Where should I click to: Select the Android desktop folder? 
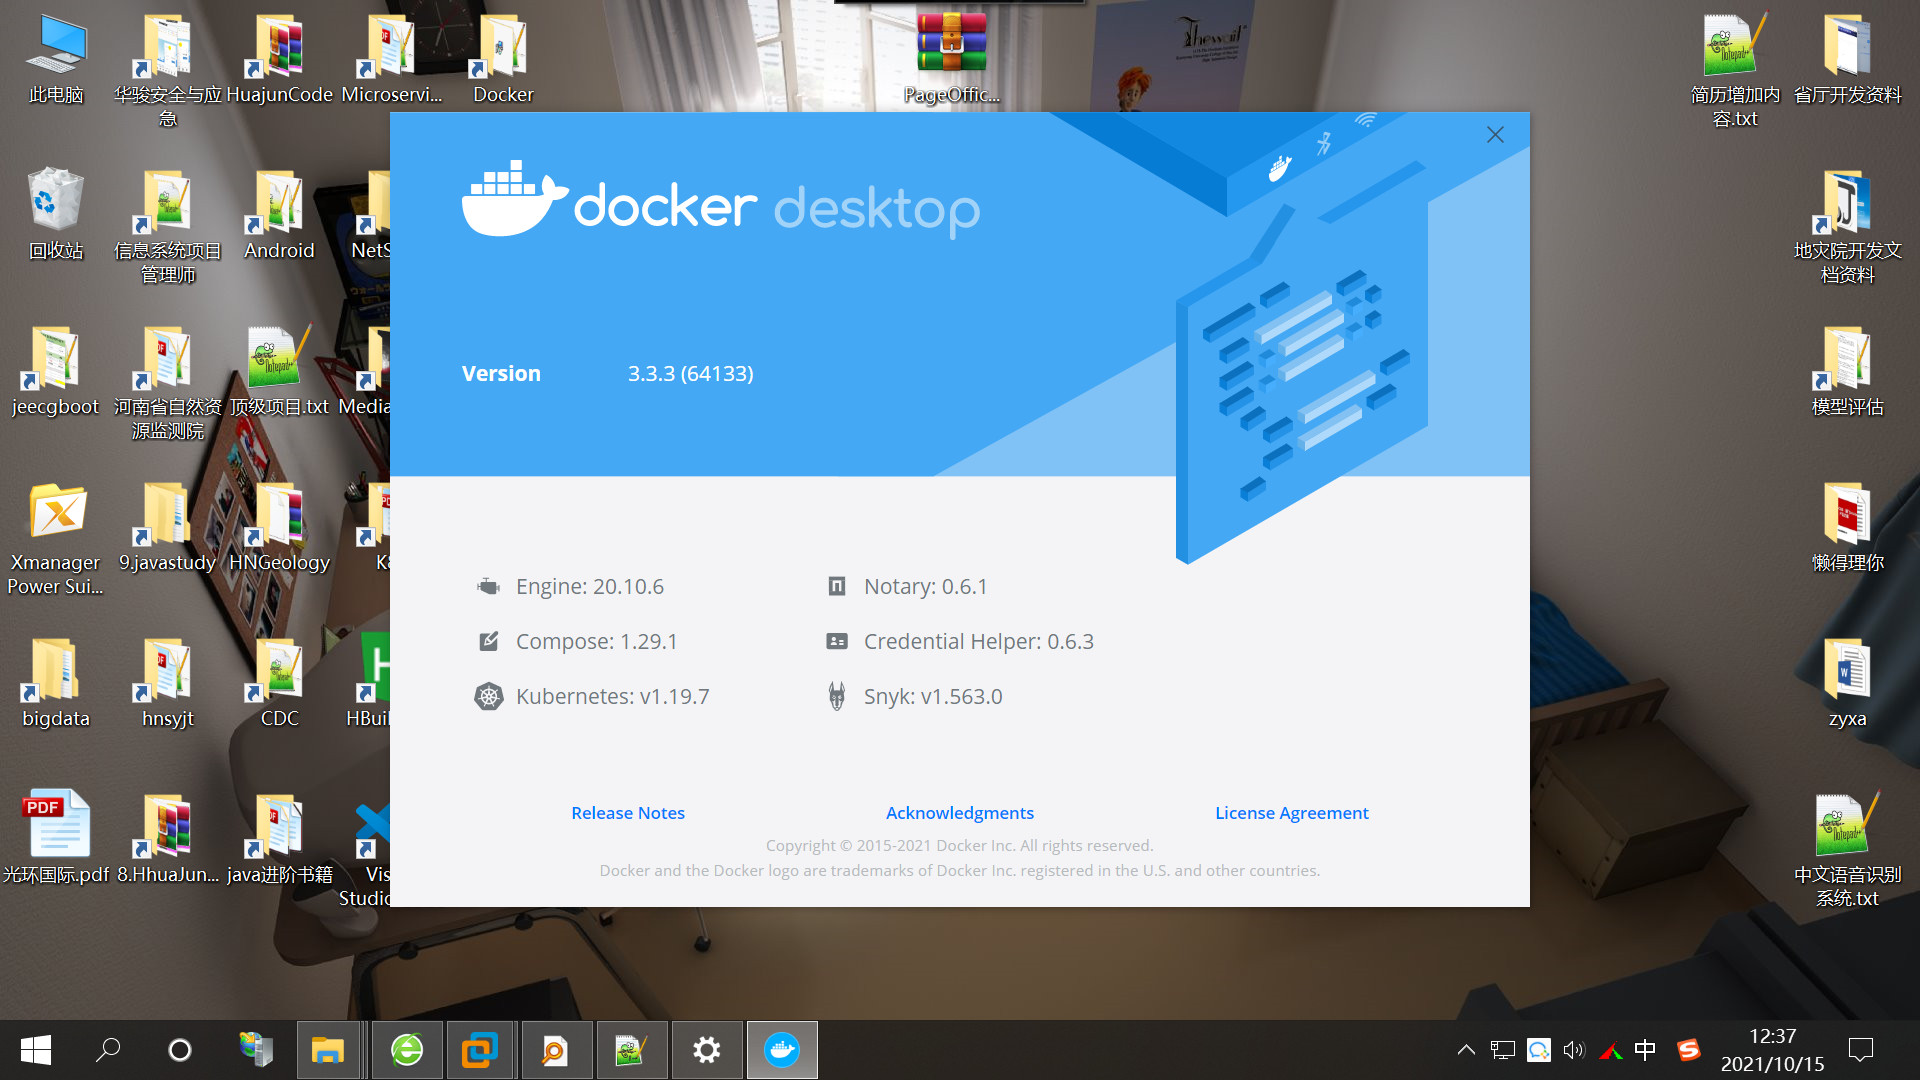[279, 215]
